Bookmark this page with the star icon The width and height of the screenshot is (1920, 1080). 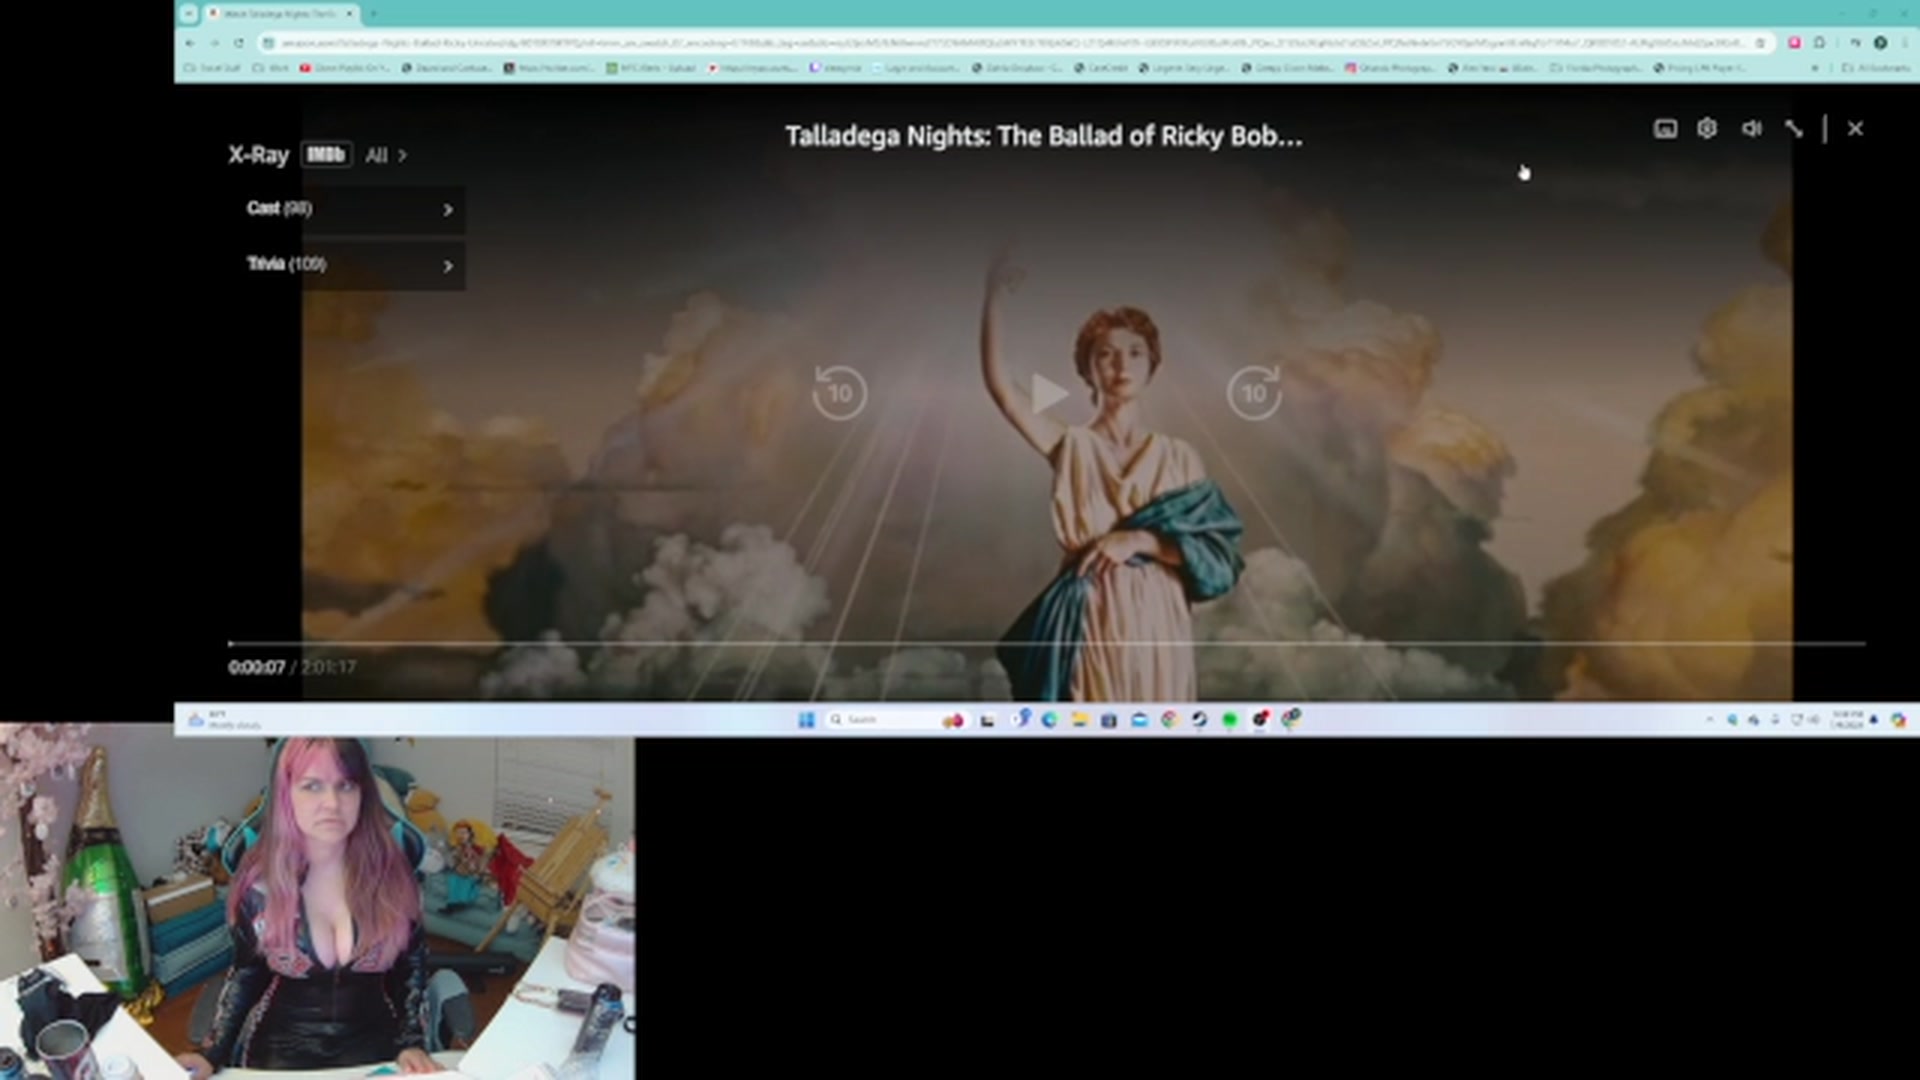[x=1760, y=43]
